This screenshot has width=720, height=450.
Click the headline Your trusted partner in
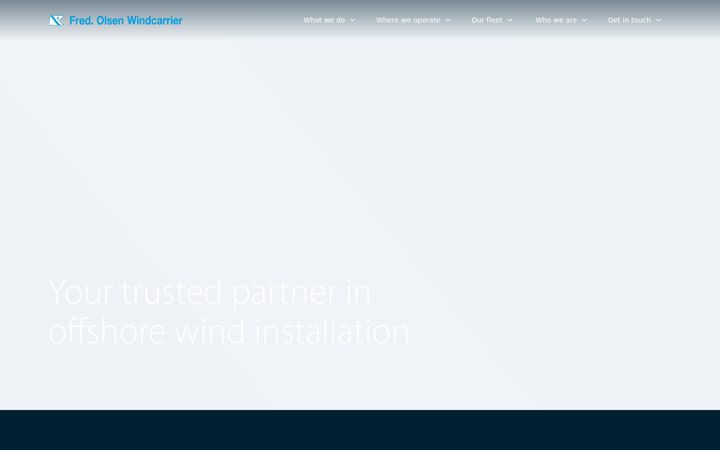coord(209,292)
